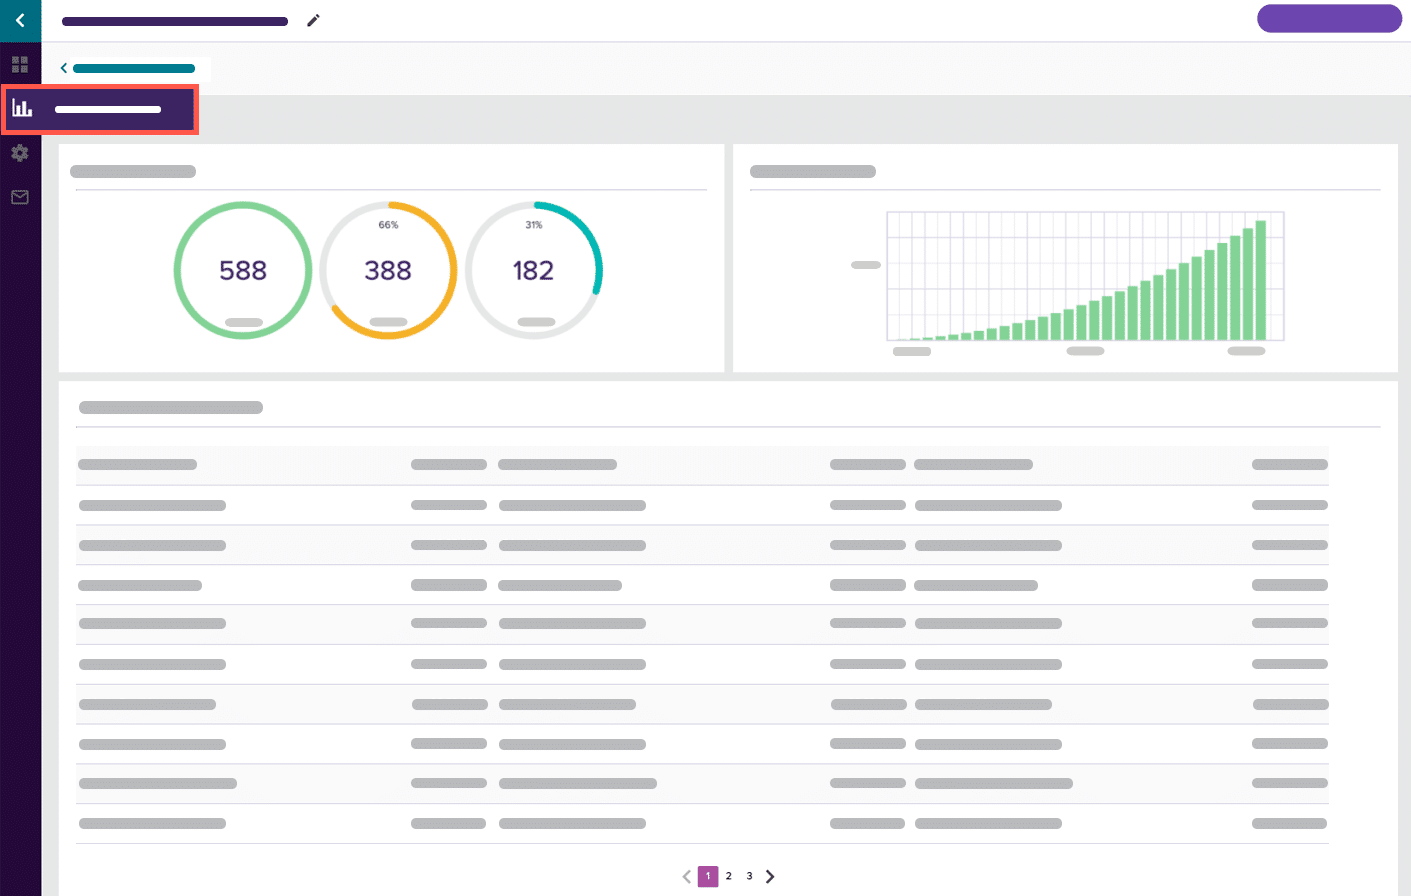Open the dashboard grid icon in the sidebar
The width and height of the screenshot is (1411, 896).
[x=20, y=65]
